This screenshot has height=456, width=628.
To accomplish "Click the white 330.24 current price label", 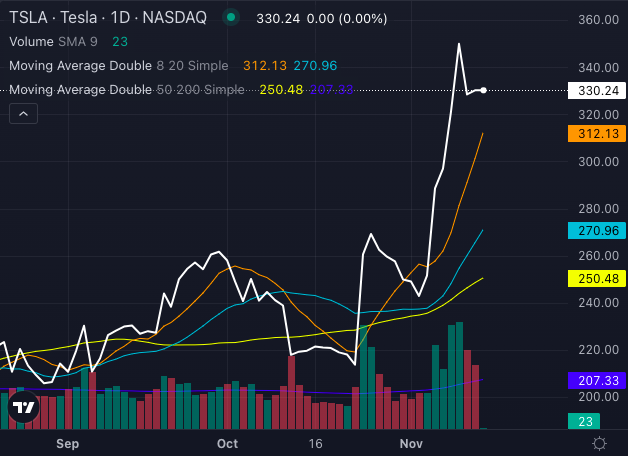I will (x=595, y=91).
